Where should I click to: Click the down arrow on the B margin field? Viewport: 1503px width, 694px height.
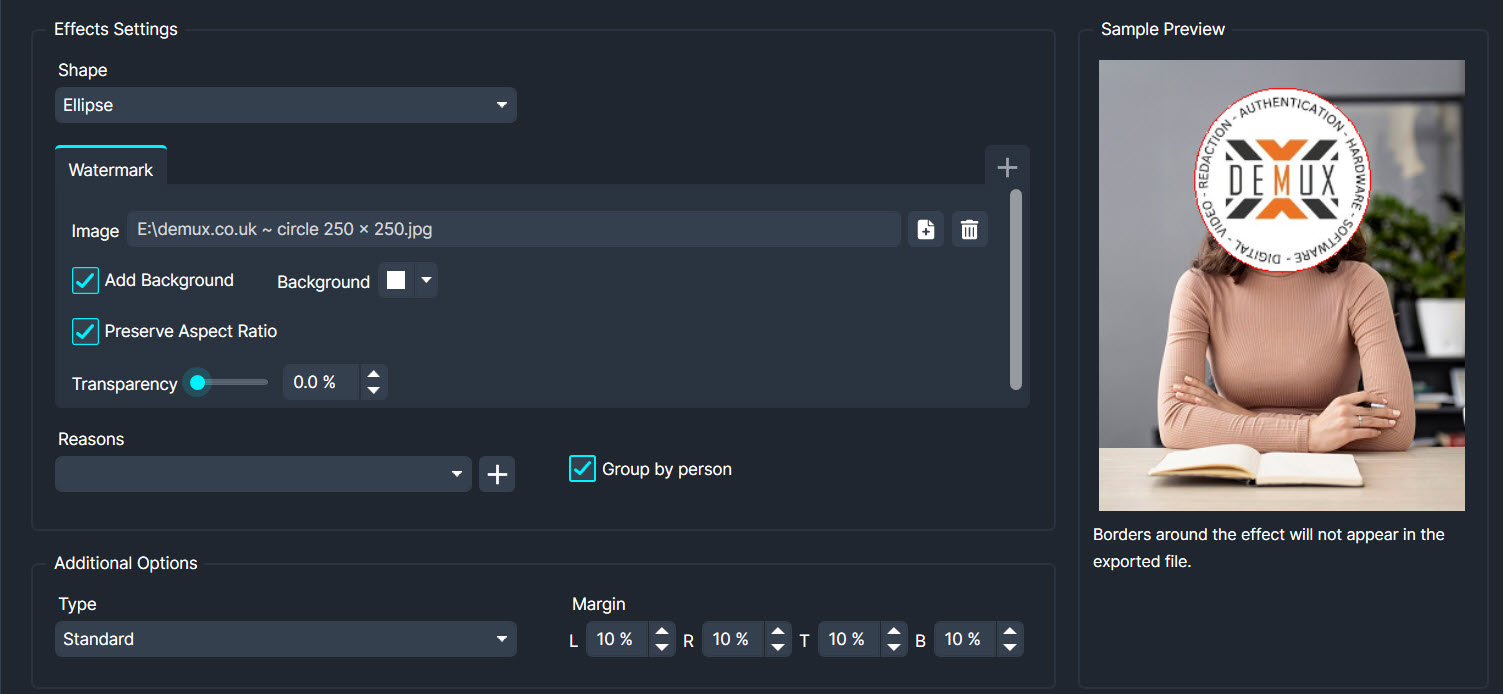coord(1010,645)
